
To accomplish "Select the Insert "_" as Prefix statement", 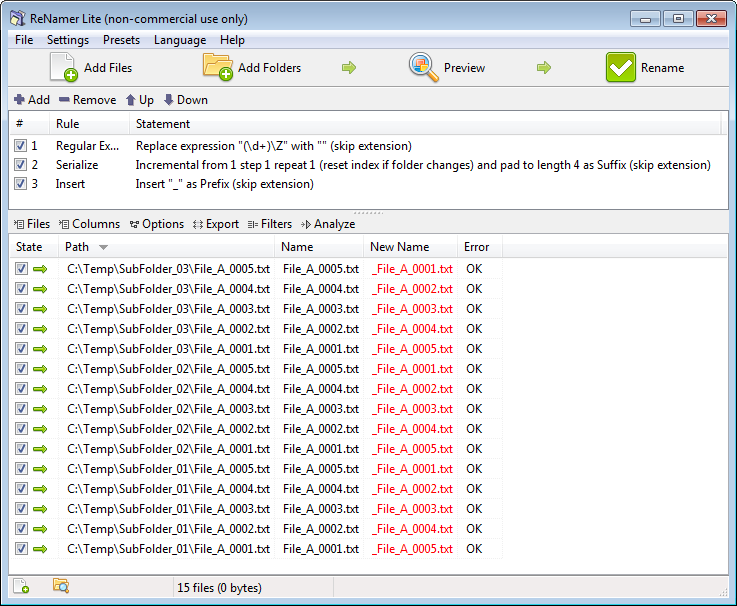I will pos(225,184).
